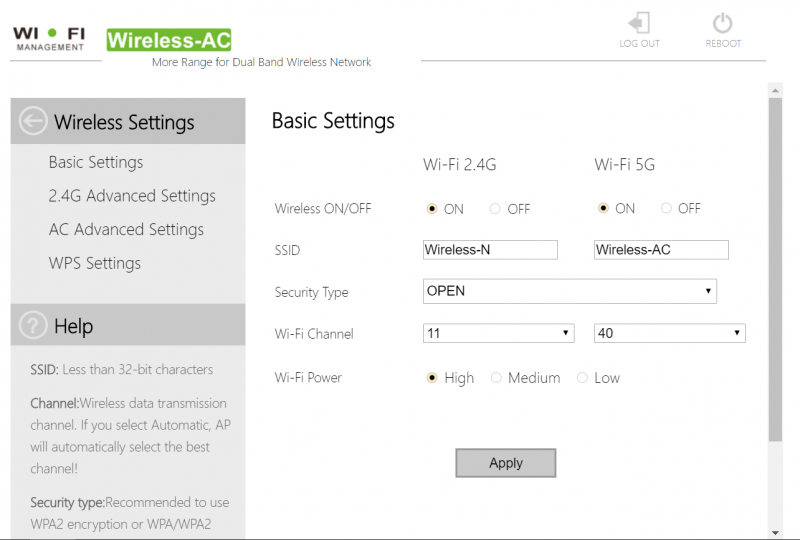Screen dimensions: 800x540
Task: Click the Wireless ON/OFF field label
Action: point(323,209)
